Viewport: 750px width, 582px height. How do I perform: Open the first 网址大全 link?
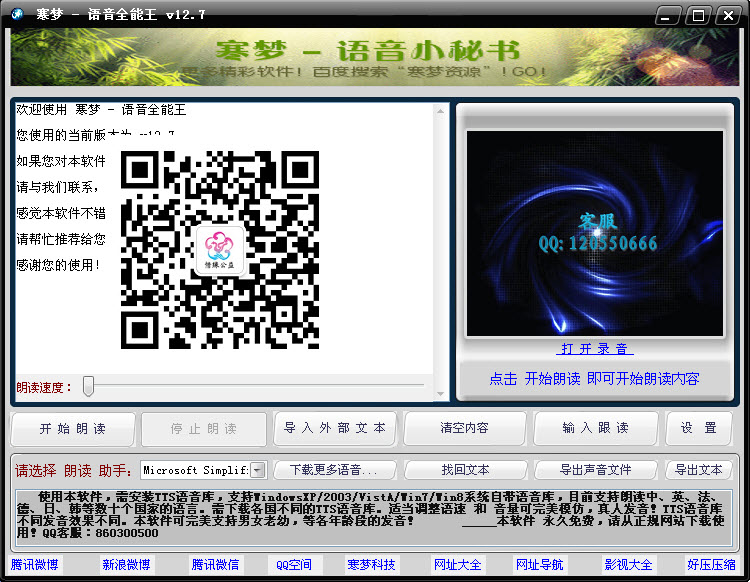coord(457,565)
